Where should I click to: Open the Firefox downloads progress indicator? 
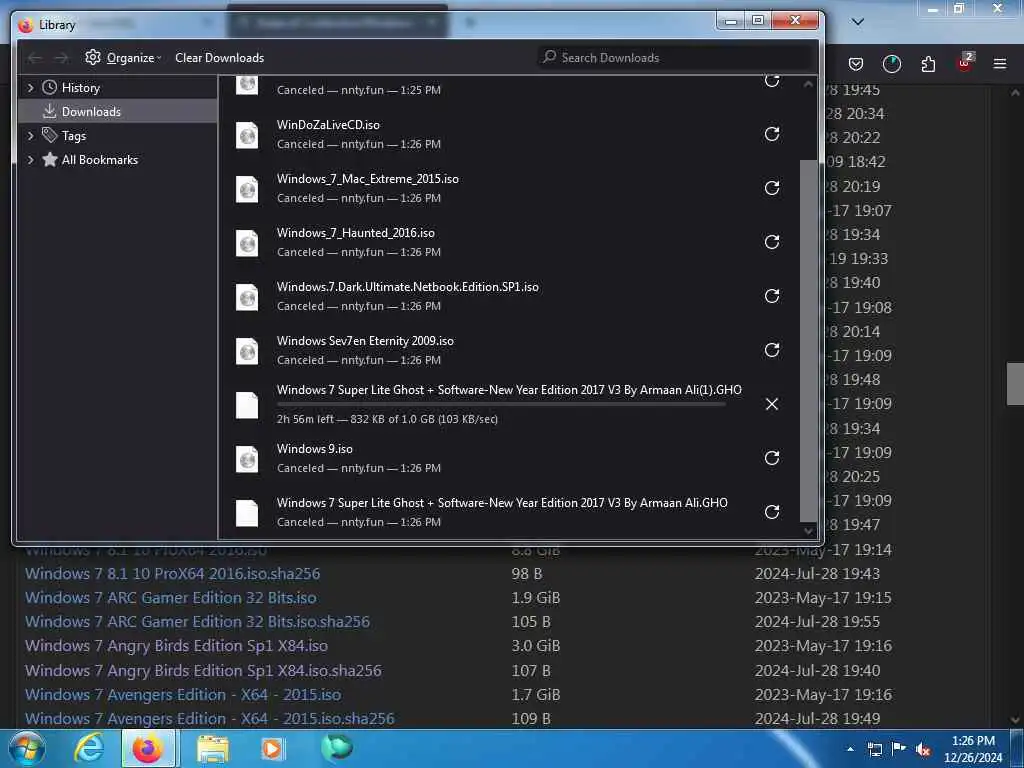(x=891, y=64)
